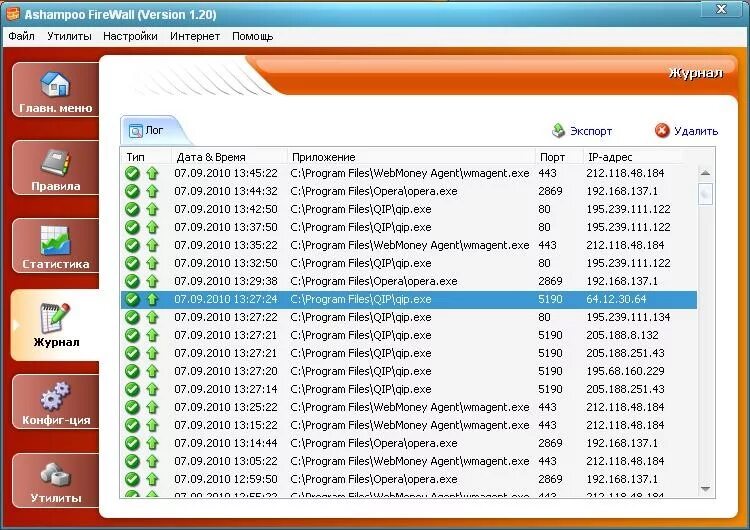
Task: Click IP 195.68.160.229 cell
Action: coord(625,371)
